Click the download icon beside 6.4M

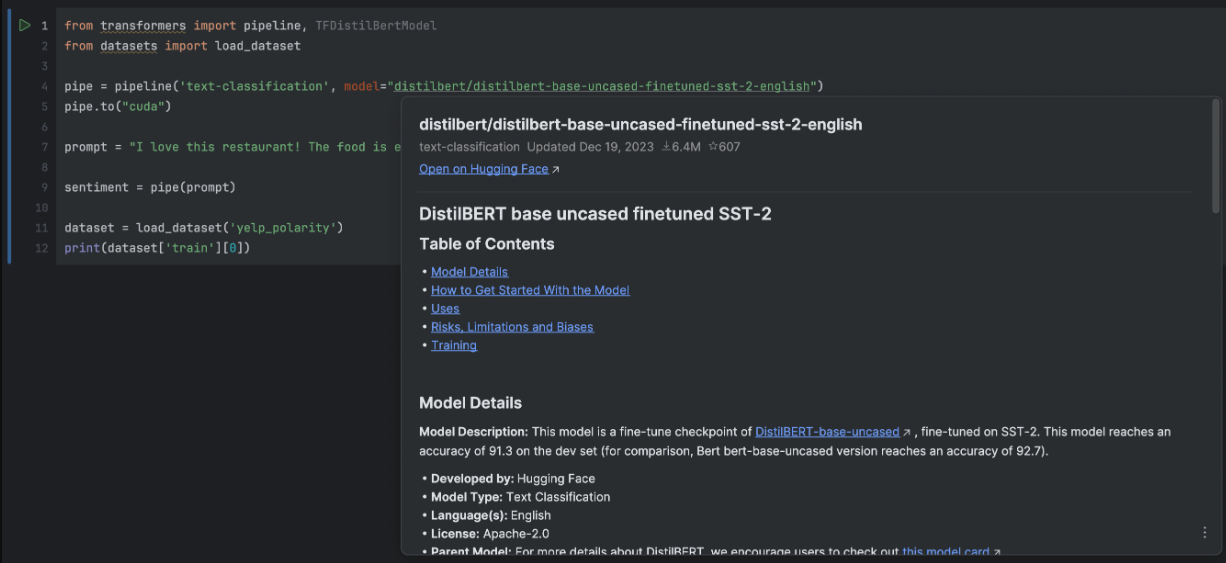click(667, 147)
